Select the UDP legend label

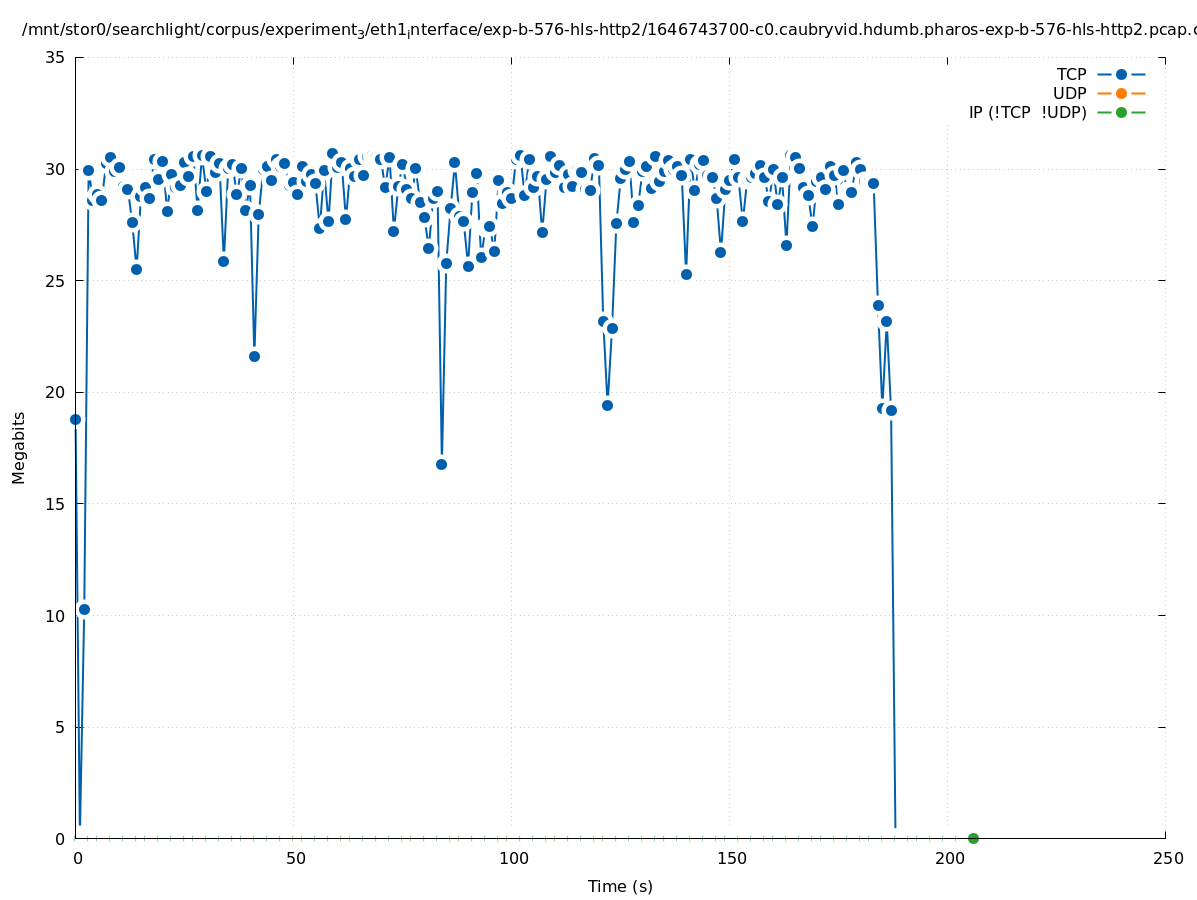pyautogui.click(x=1069, y=94)
